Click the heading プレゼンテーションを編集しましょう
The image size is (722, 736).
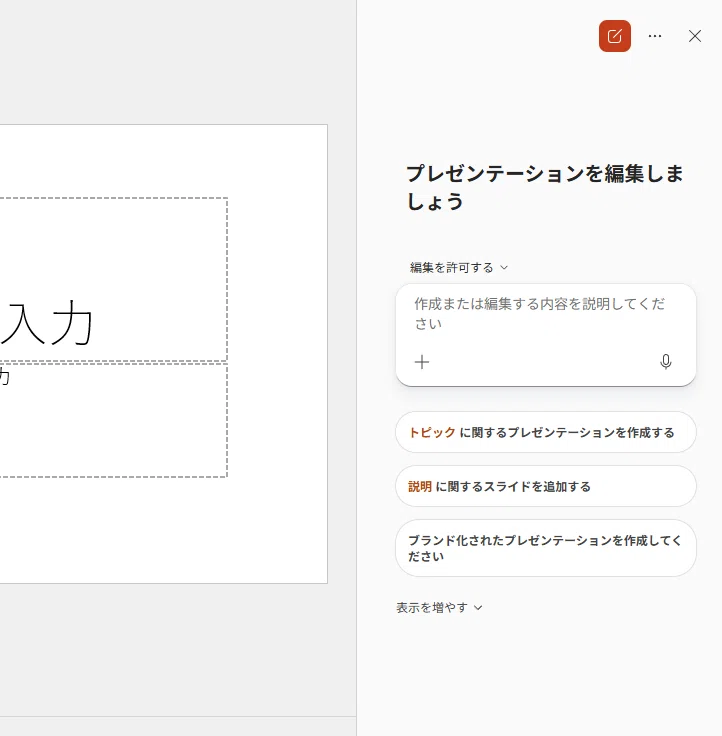point(545,187)
